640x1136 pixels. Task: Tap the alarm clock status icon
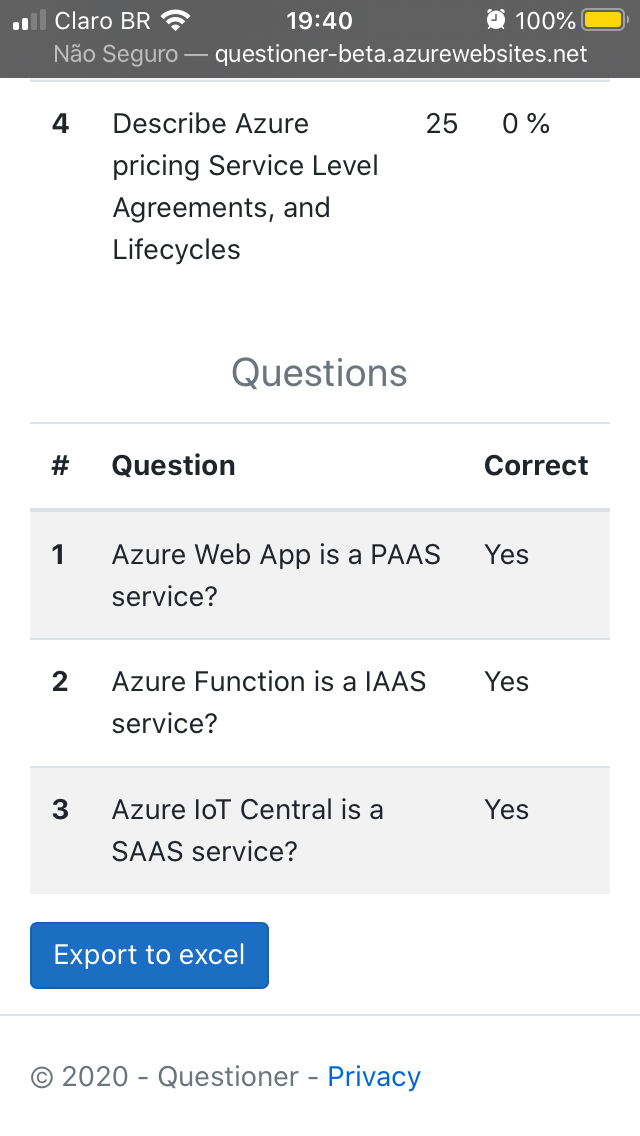click(x=495, y=20)
